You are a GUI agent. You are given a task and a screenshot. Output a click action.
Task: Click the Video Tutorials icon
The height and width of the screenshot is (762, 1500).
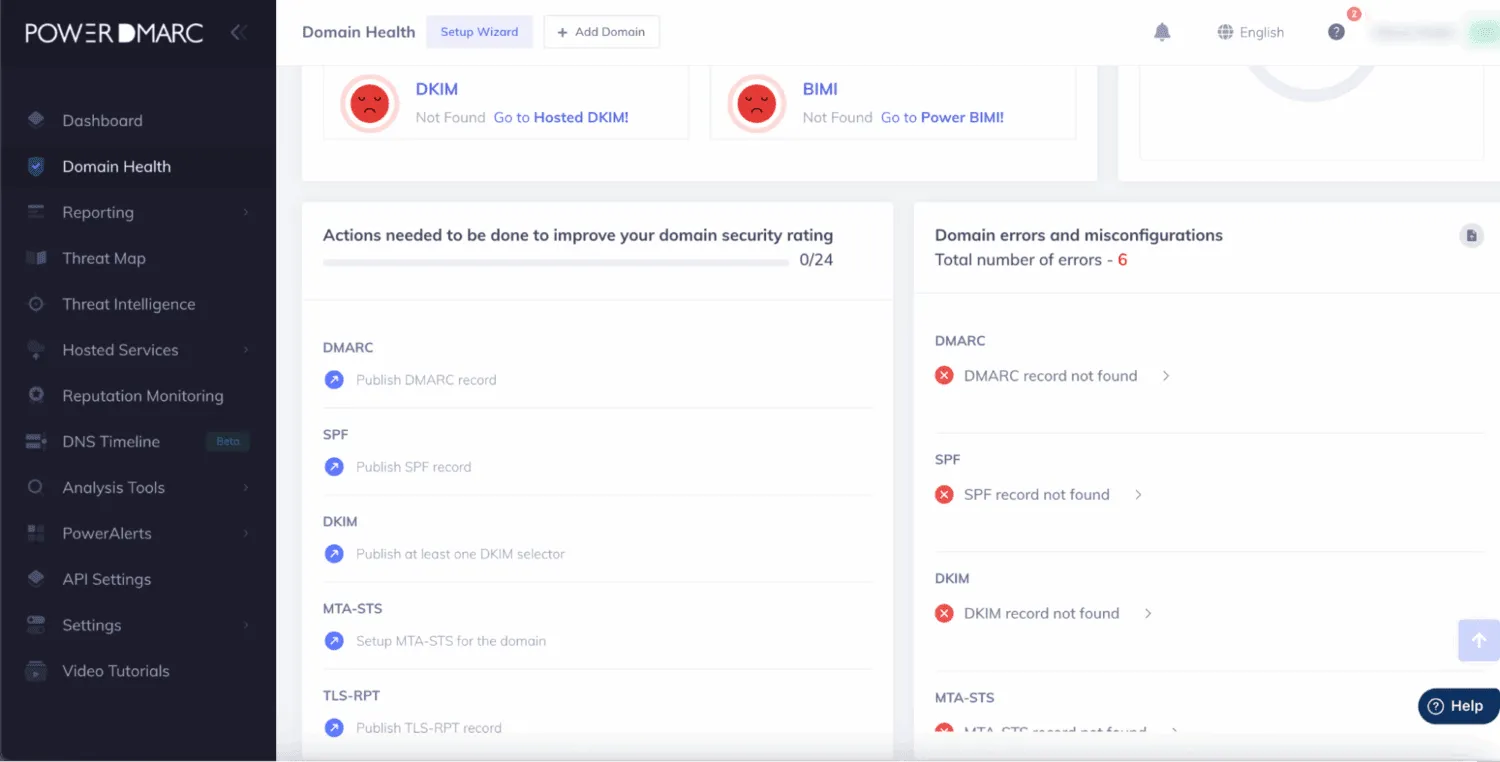click(36, 671)
